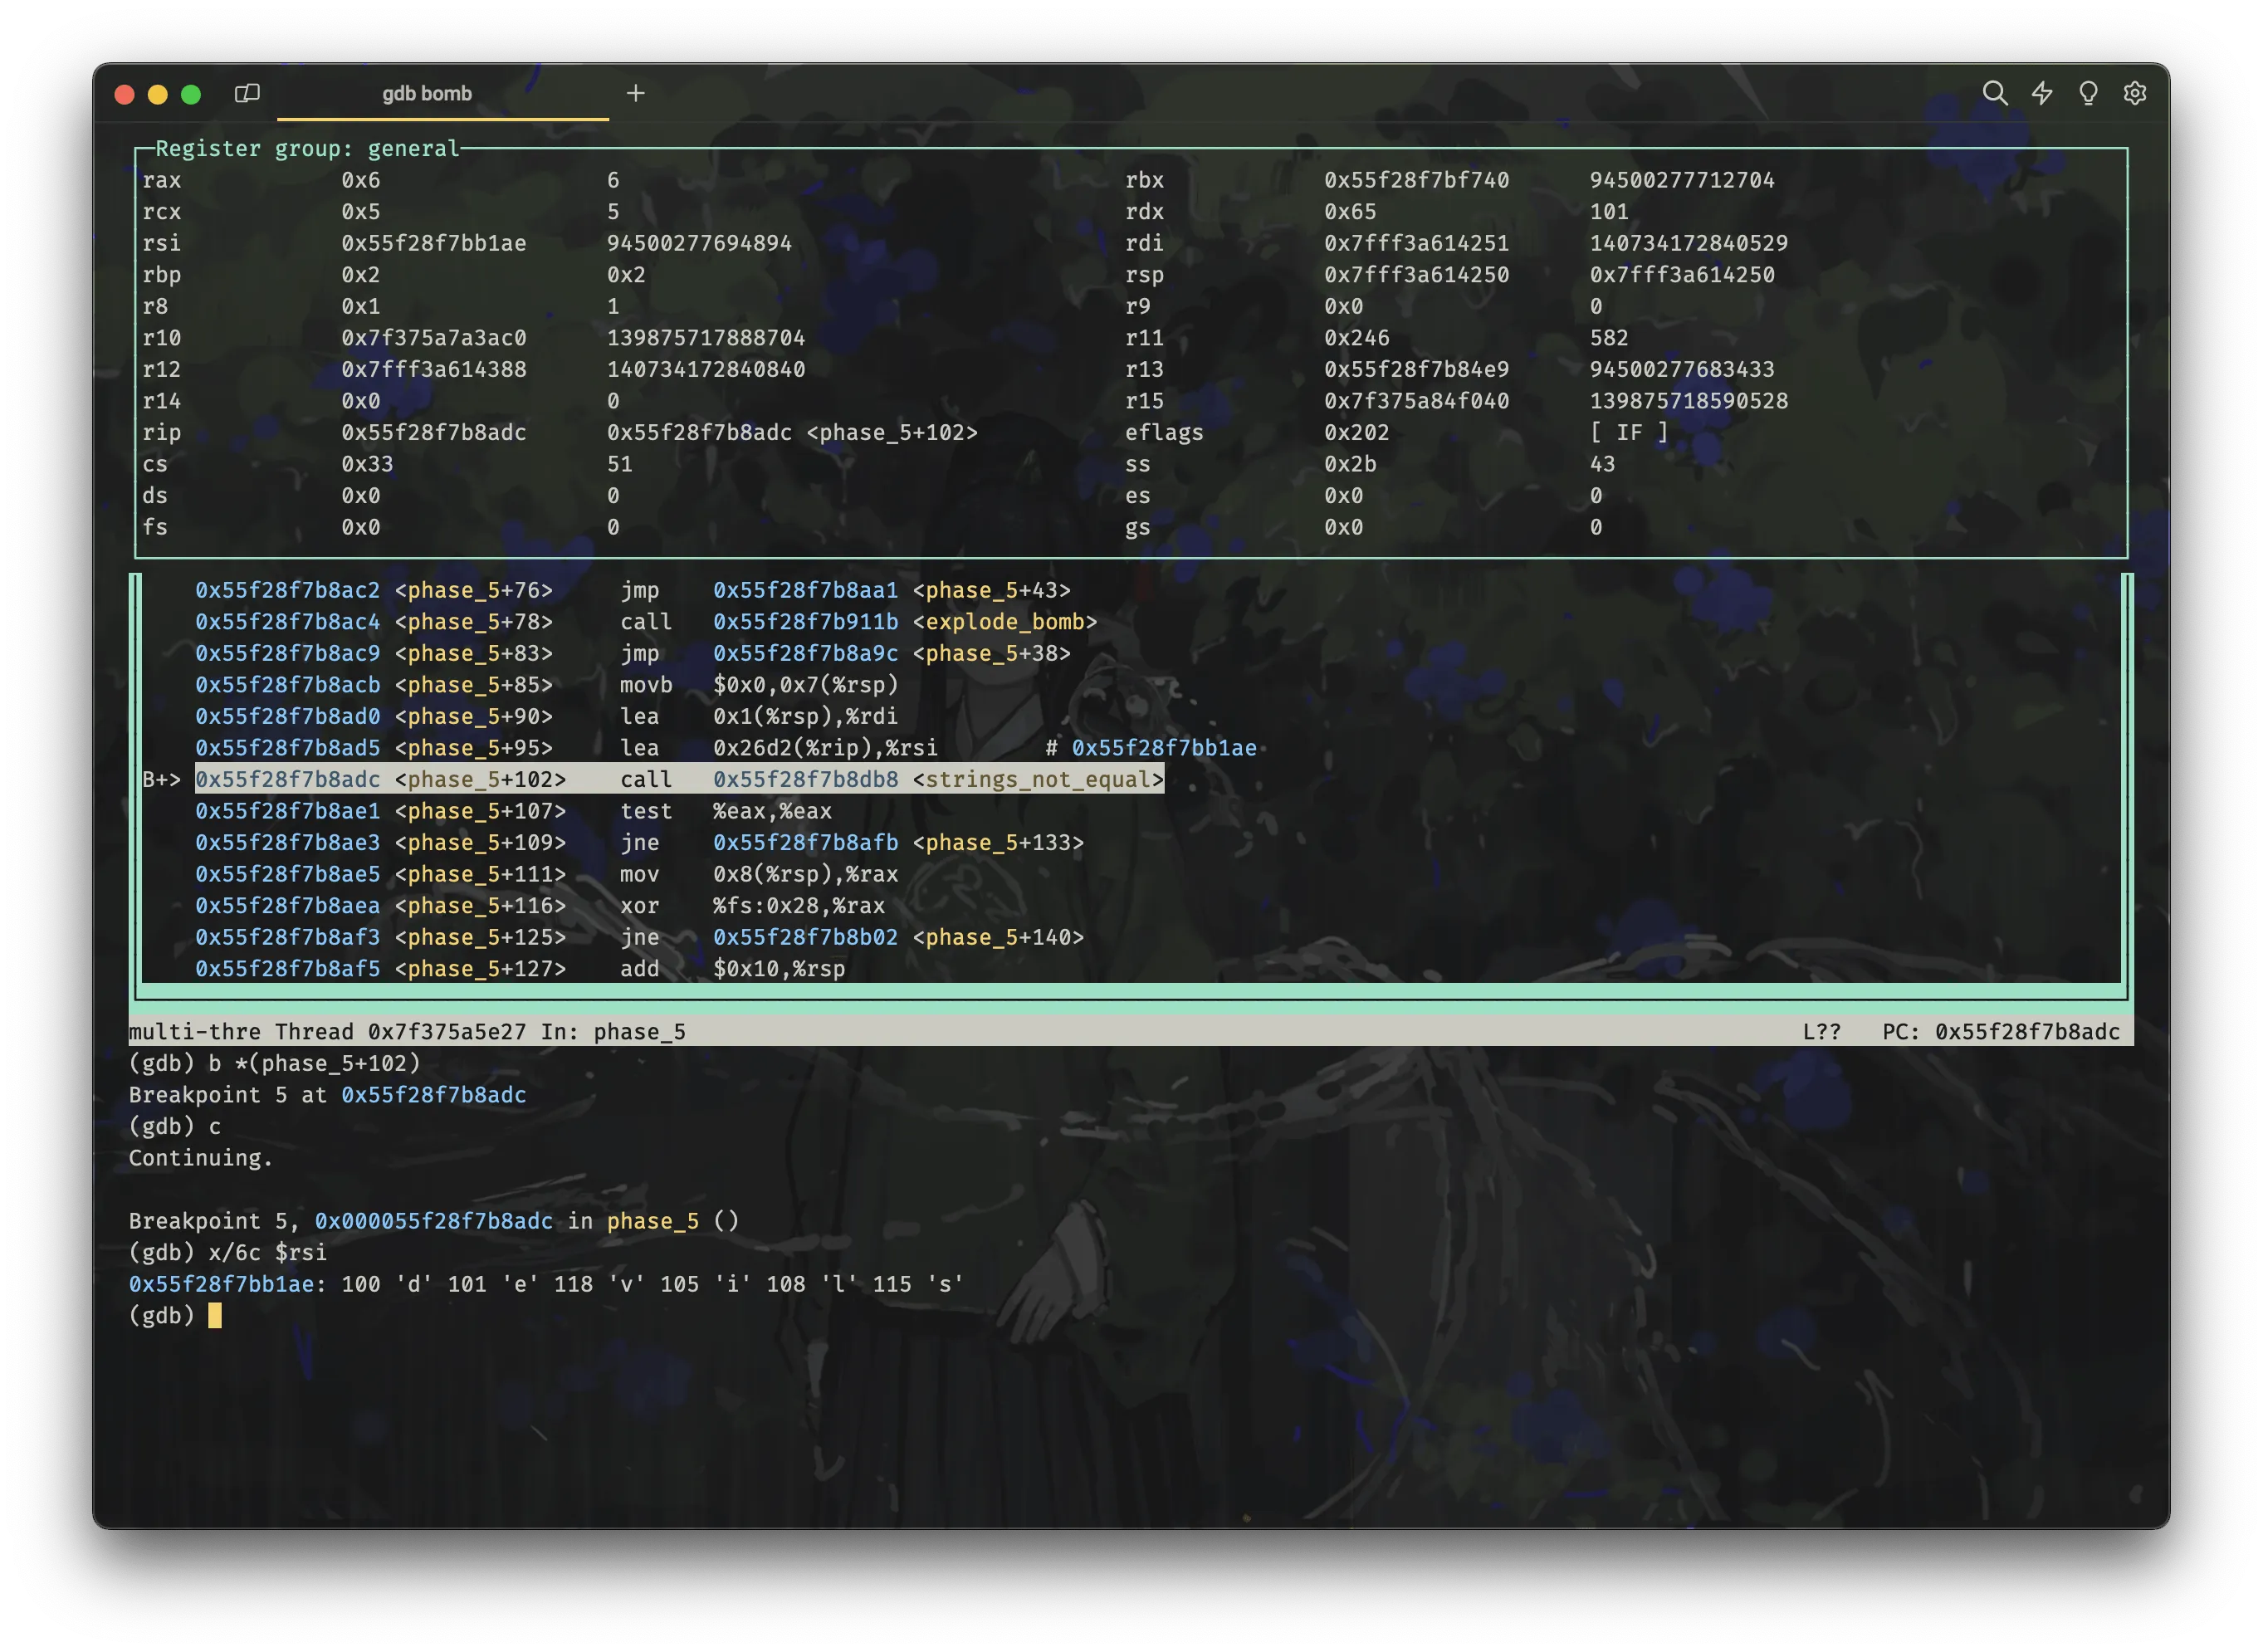The image size is (2263, 1652).
Task: Click the 'Continuing.' output line
Action: (x=201, y=1157)
